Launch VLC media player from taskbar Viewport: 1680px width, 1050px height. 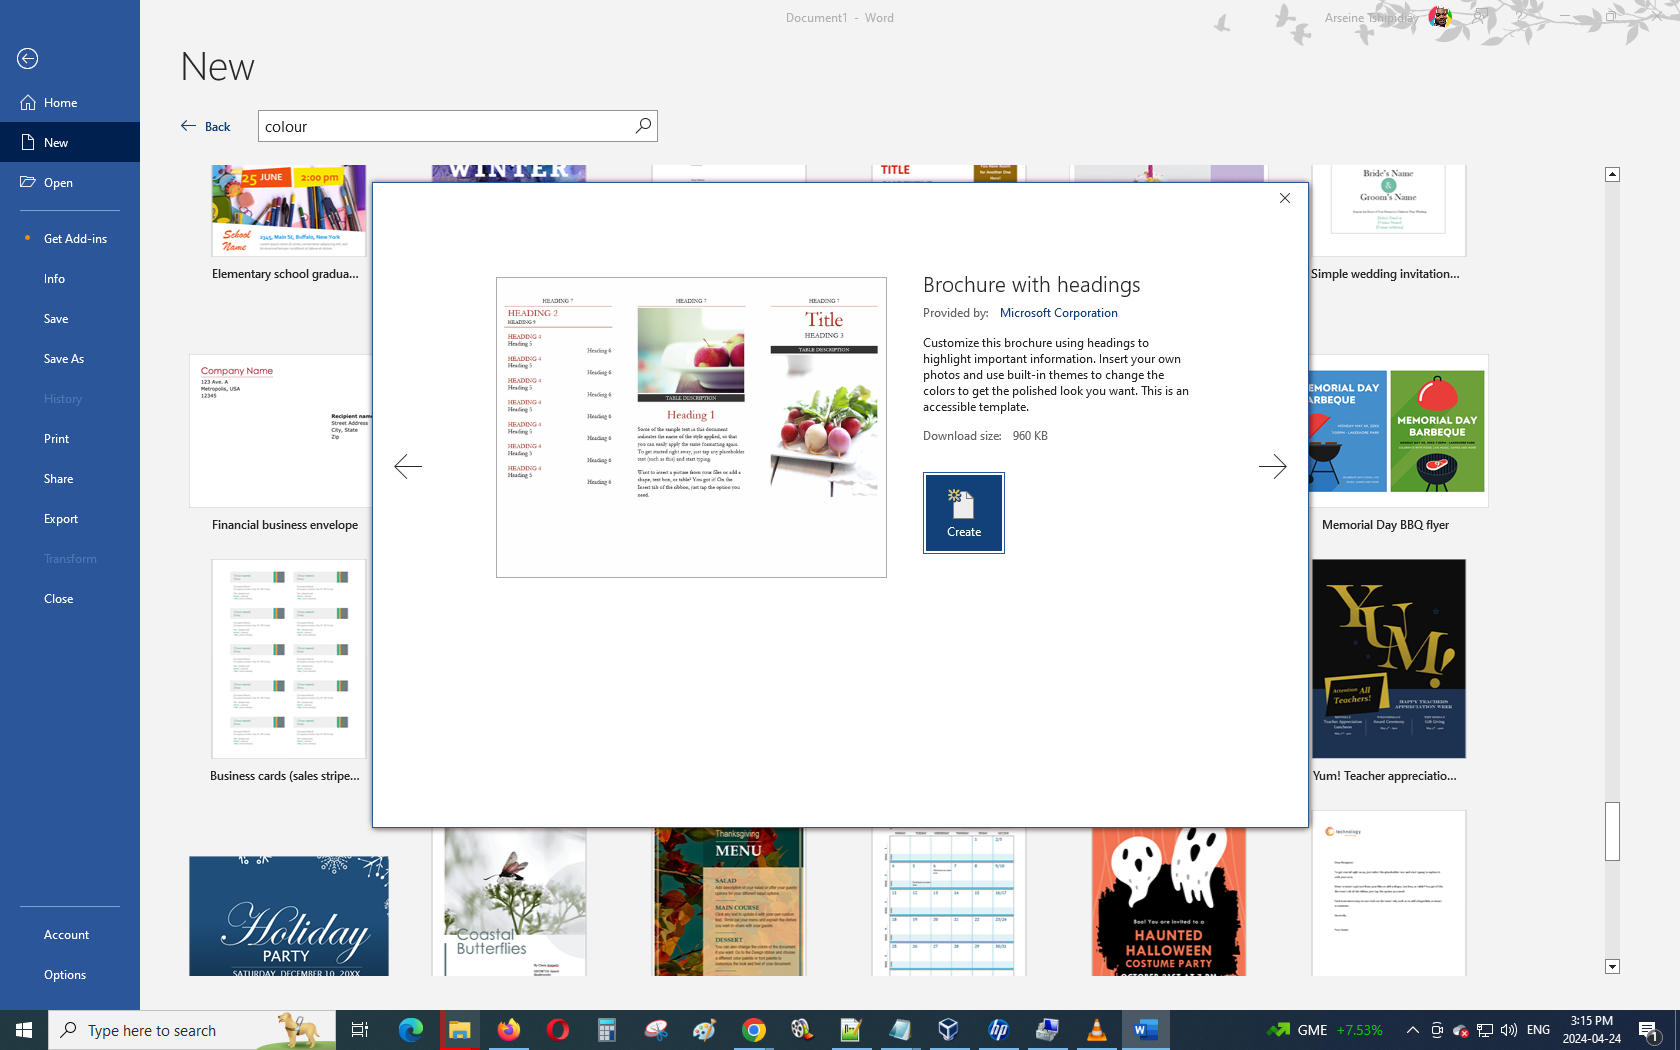click(1096, 1030)
